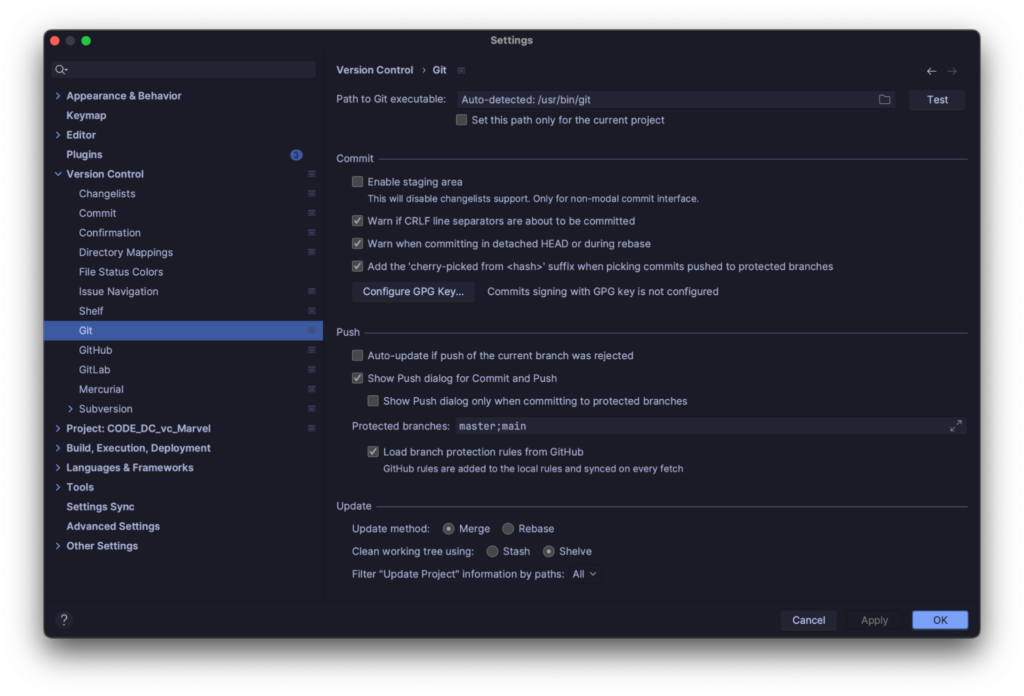Image resolution: width=1024 pixels, height=696 pixels.
Task: Click the Version Control breadcrumb
Action: click(375, 70)
